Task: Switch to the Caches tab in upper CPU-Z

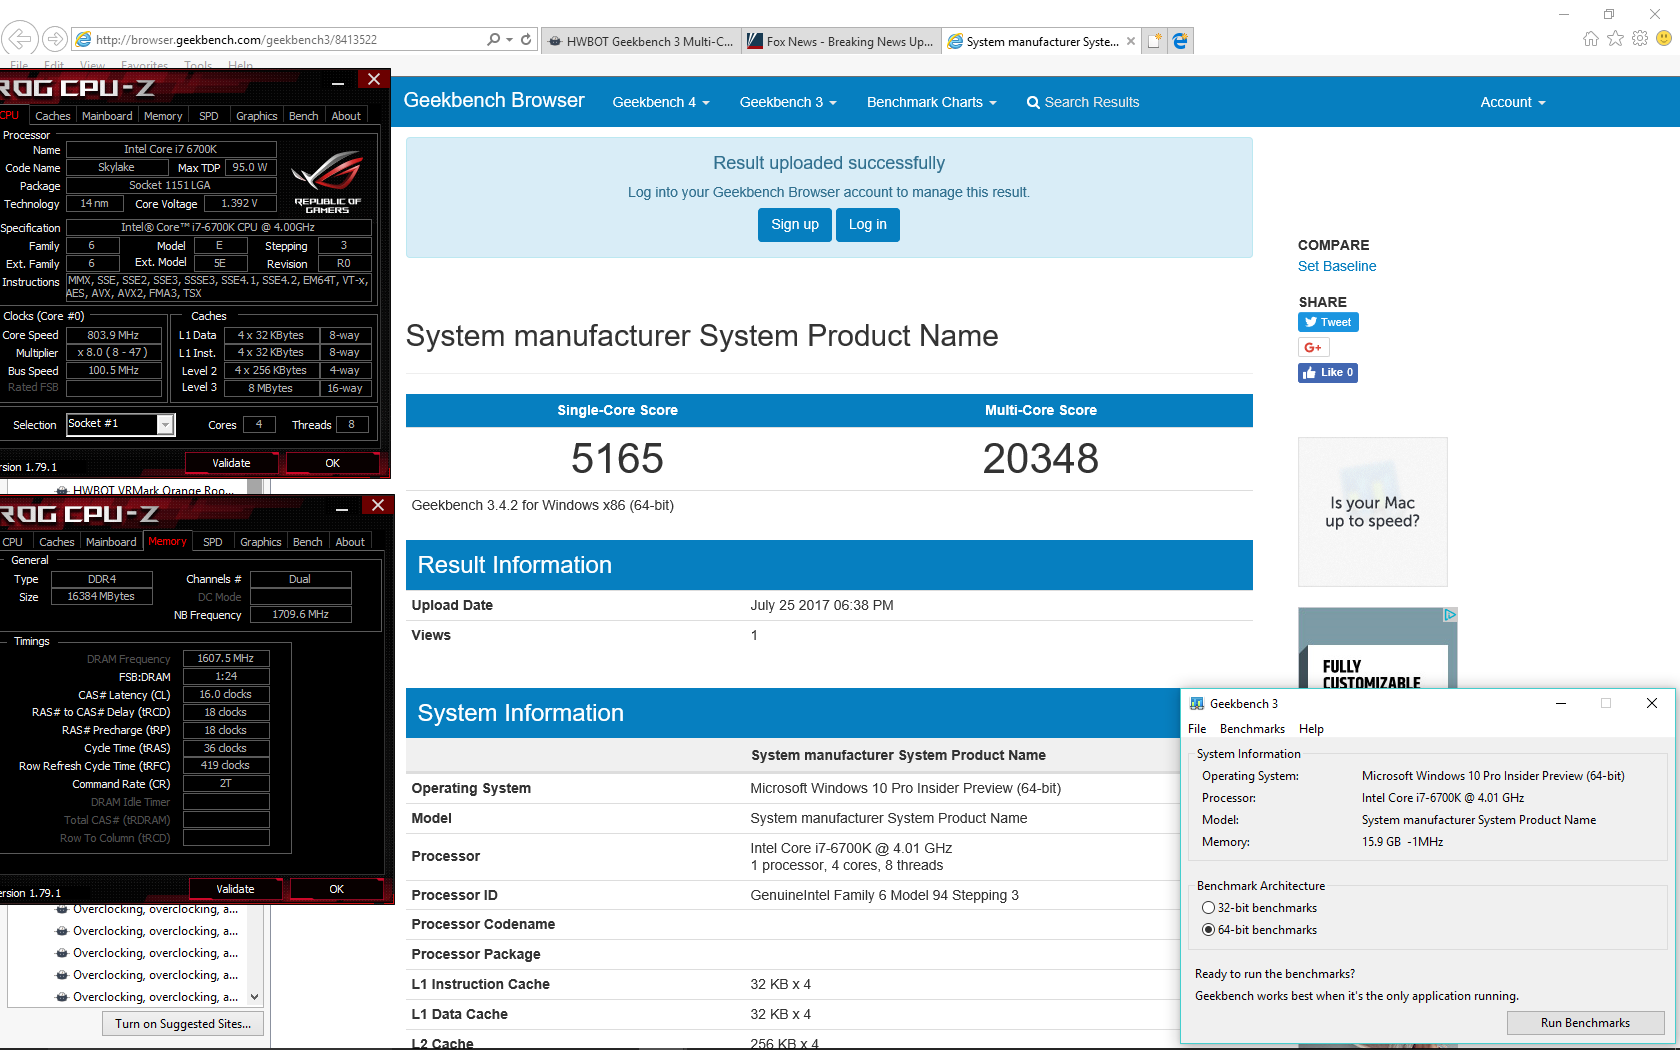Action: click(53, 116)
